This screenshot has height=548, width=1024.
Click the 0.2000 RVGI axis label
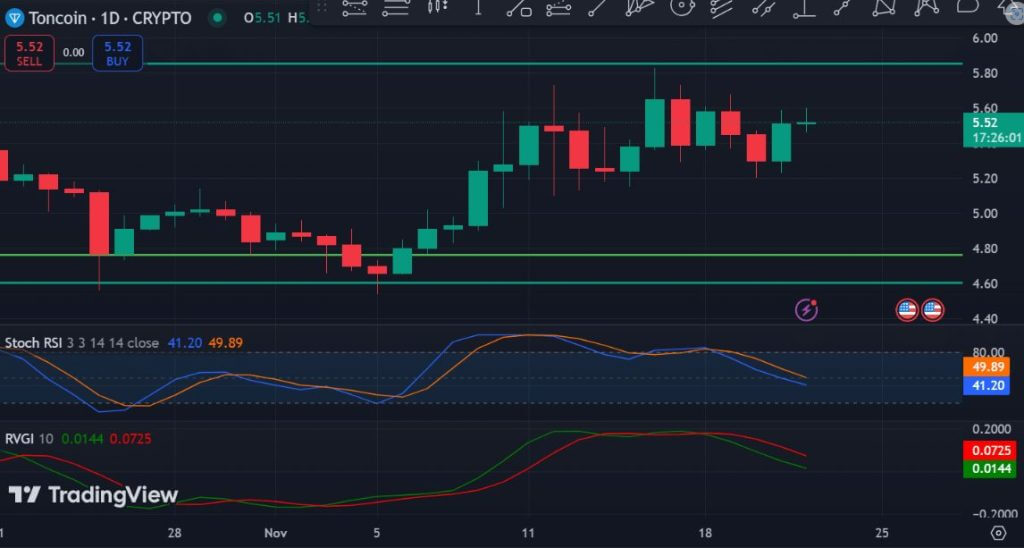coord(993,428)
